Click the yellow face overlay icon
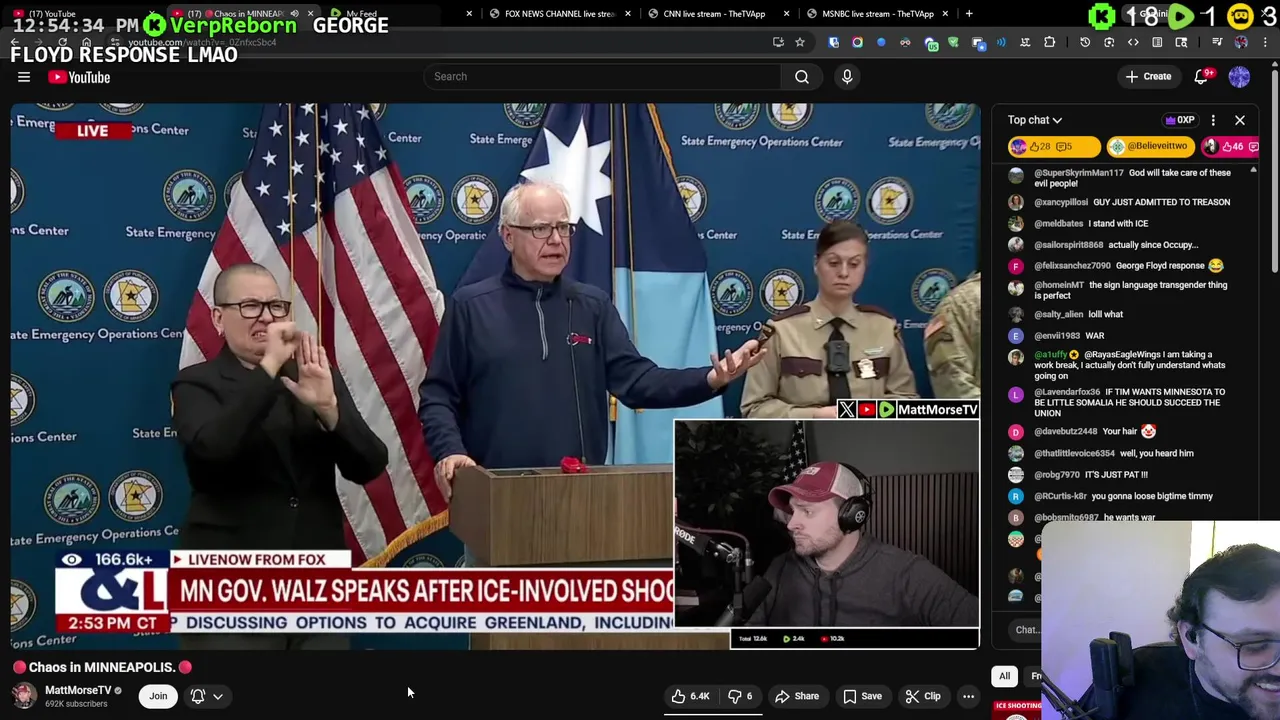This screenshot has width=1280, height=720. coord(1240,16)
